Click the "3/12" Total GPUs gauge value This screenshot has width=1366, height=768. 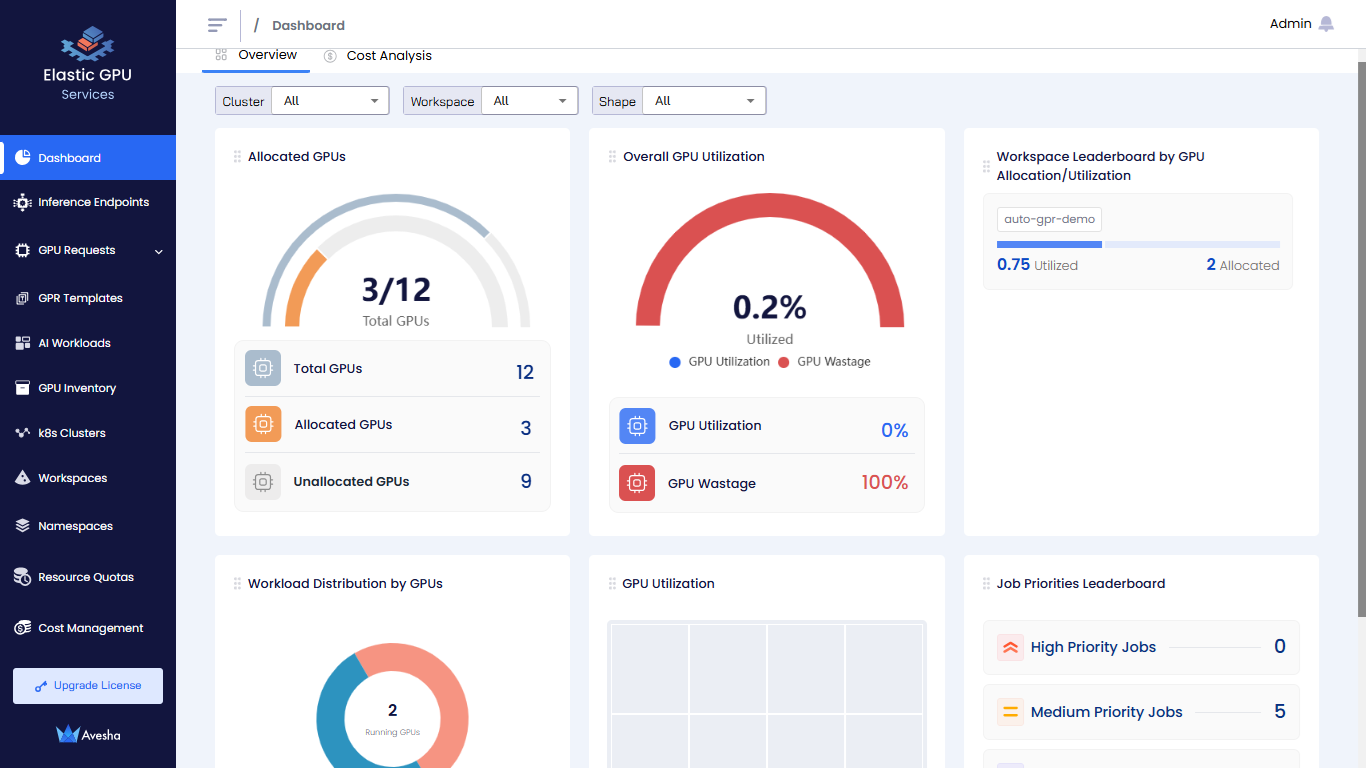tap(396, 290)
